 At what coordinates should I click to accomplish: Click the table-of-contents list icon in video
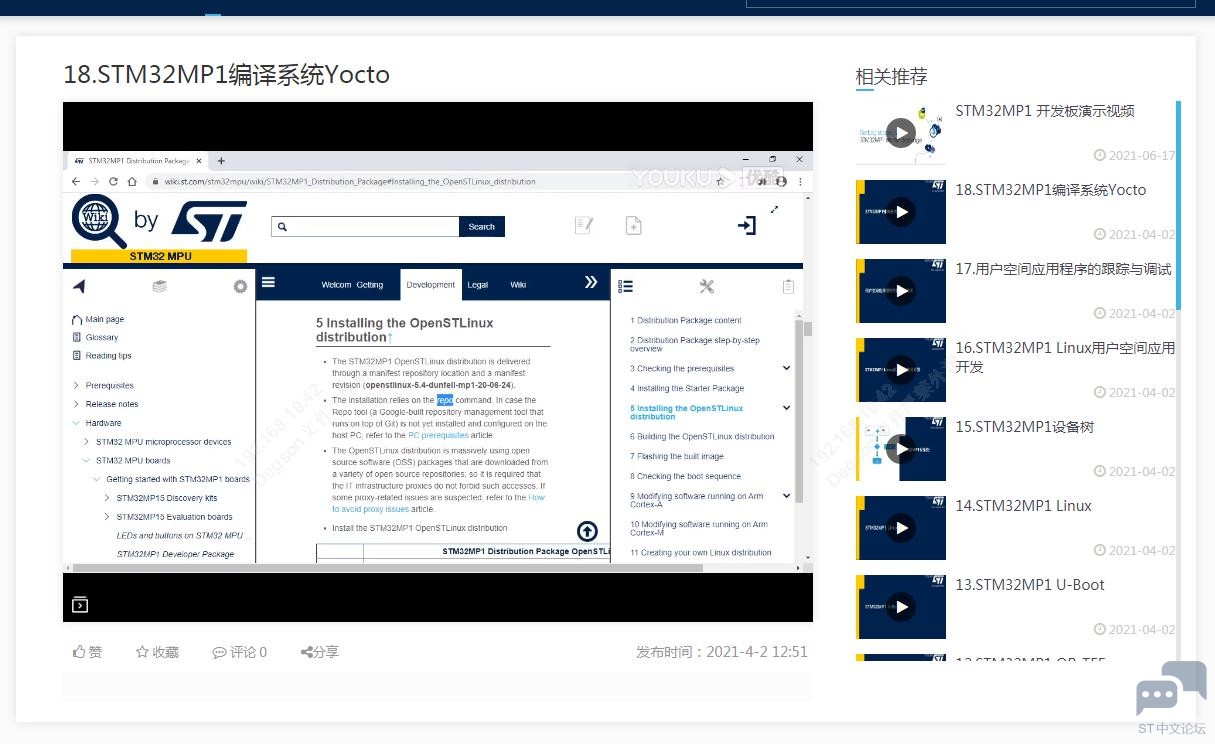625,287
